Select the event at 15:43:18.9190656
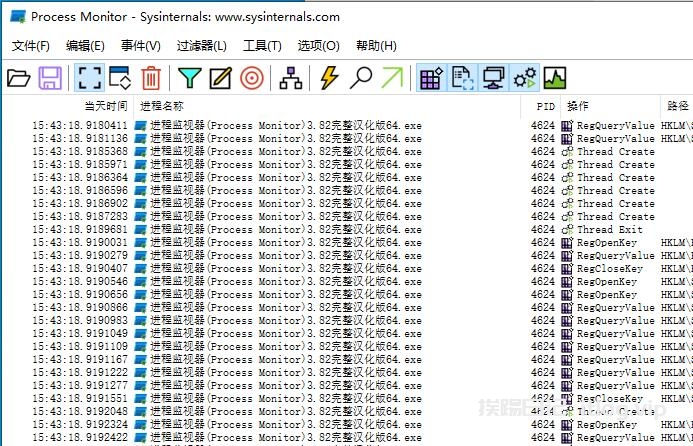 click(x=346, y=294)
